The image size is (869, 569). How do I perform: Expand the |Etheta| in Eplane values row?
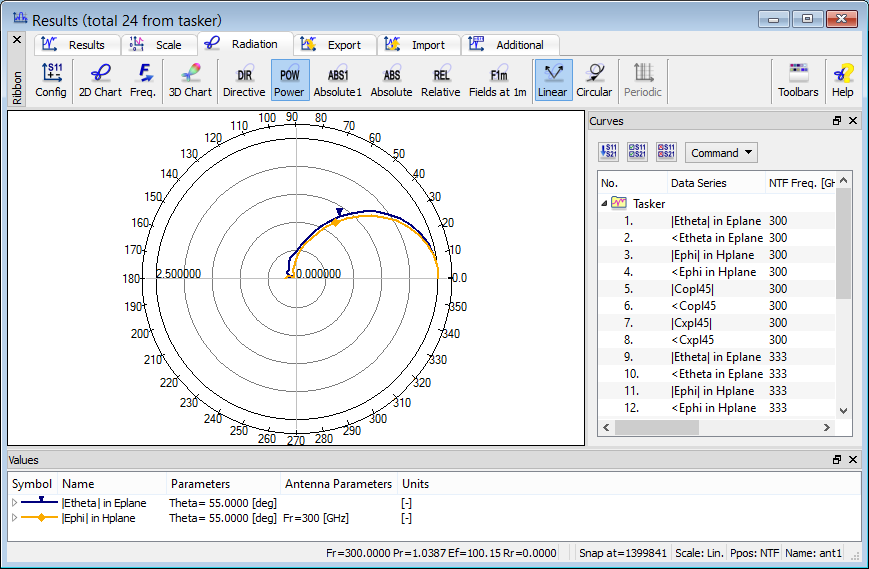(14, 503)
